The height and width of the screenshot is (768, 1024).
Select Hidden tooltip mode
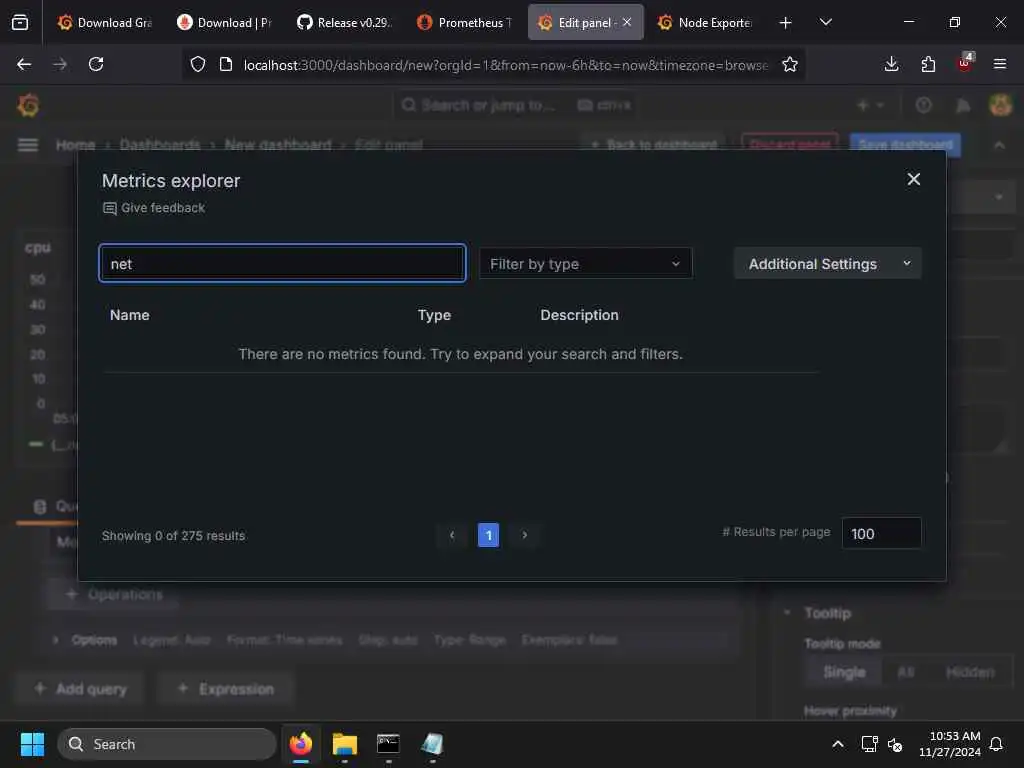(970, 672)
